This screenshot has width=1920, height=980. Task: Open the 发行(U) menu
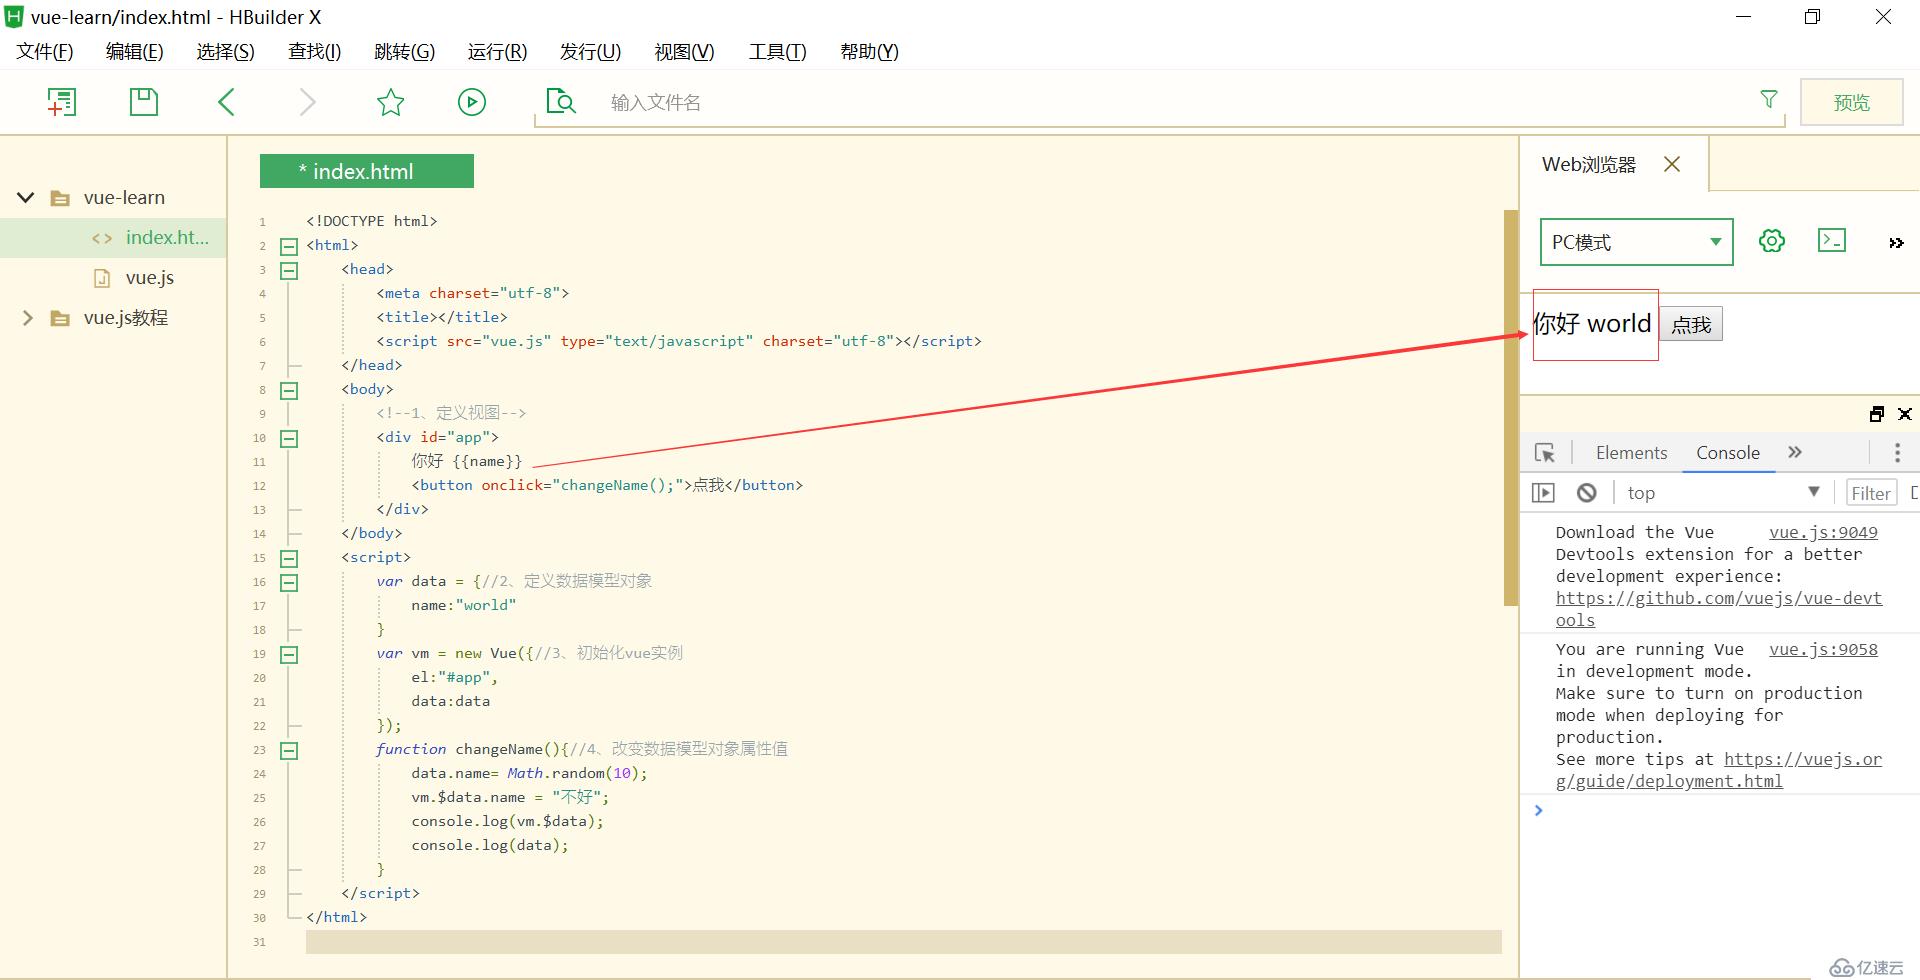click(591, 52)
